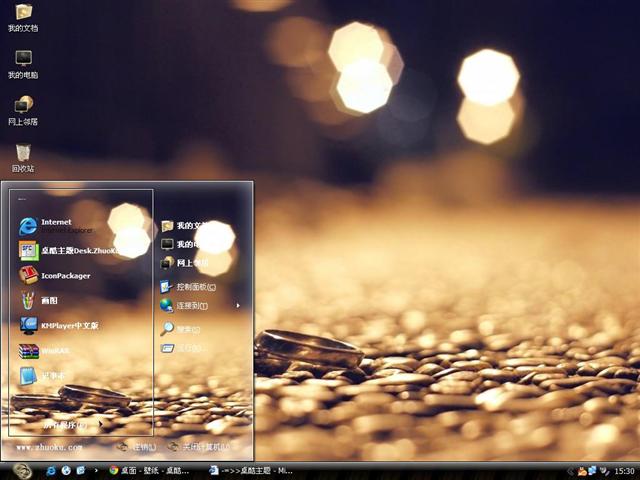This screenshot has width=640, height=480.
Task: Choose Search (搜索) in the Start menu
Action: pyautogui.click(x=180, y=329)
